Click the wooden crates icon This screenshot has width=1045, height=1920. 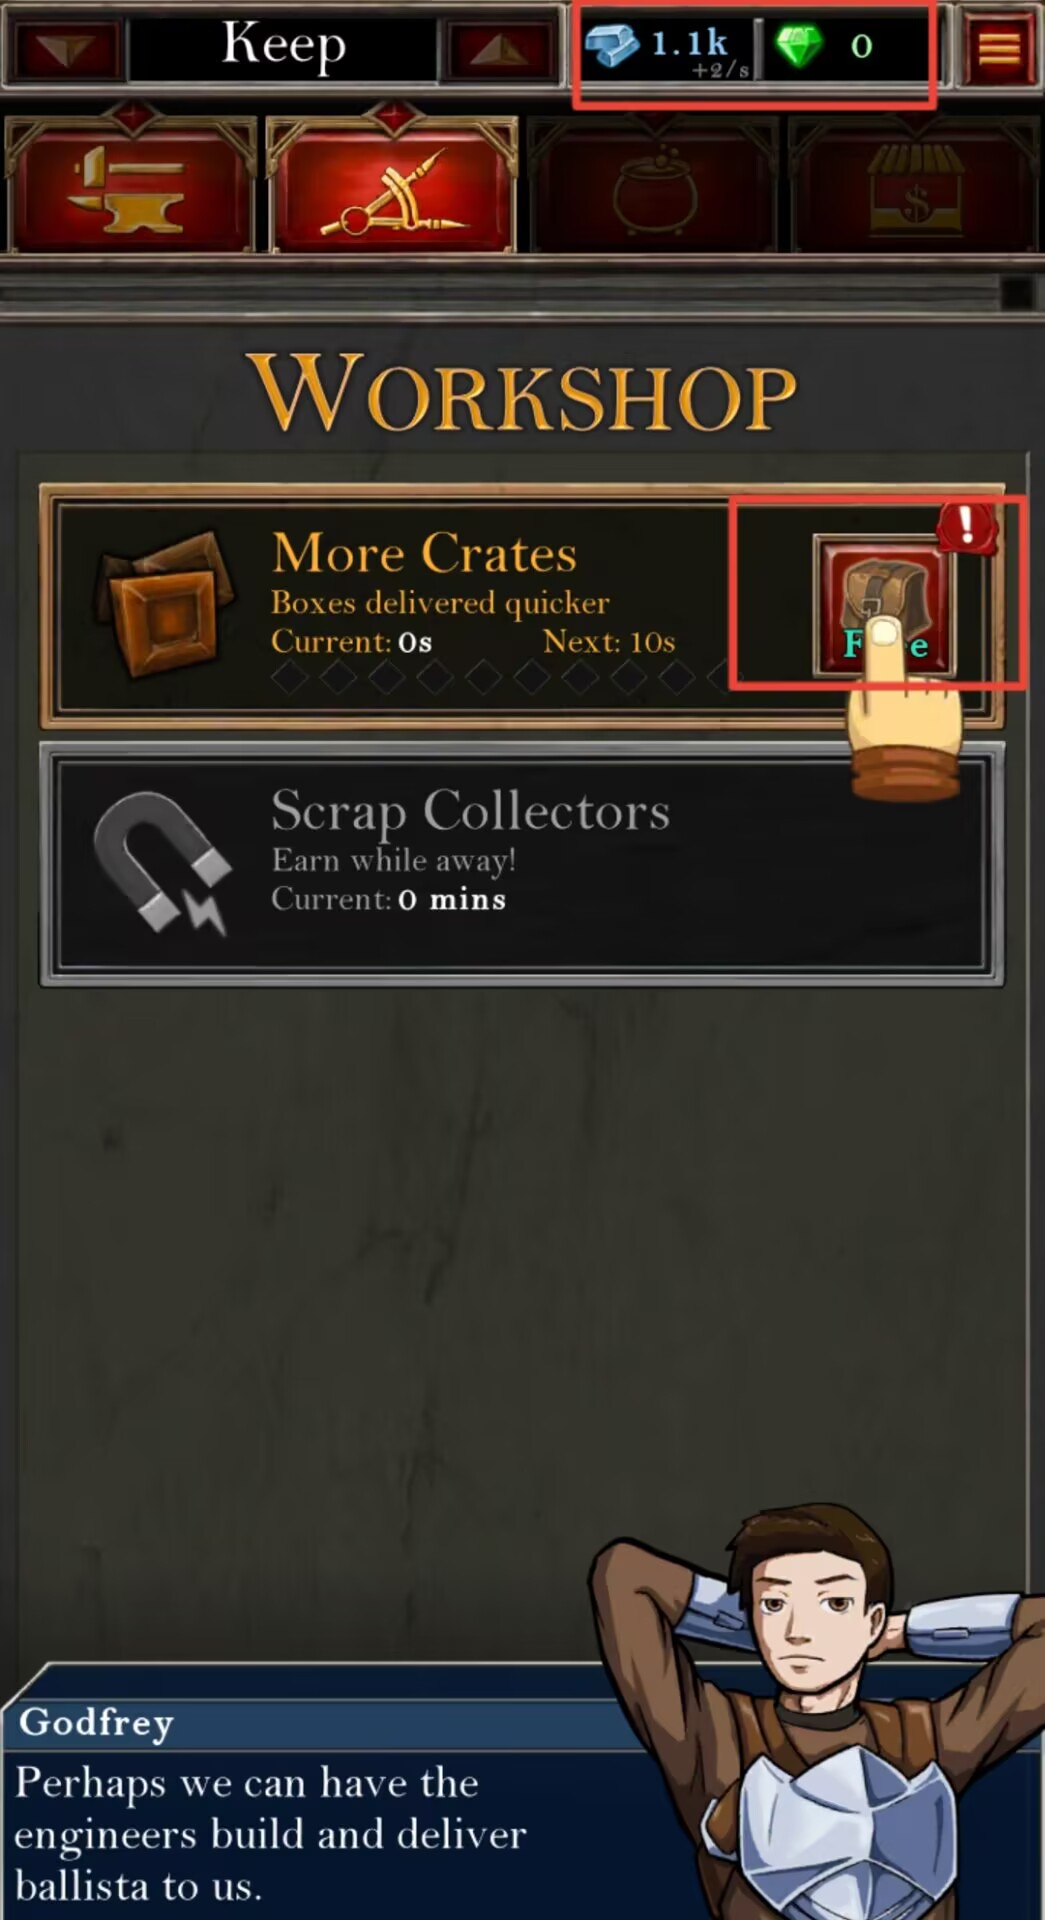(x=164, y=603)
